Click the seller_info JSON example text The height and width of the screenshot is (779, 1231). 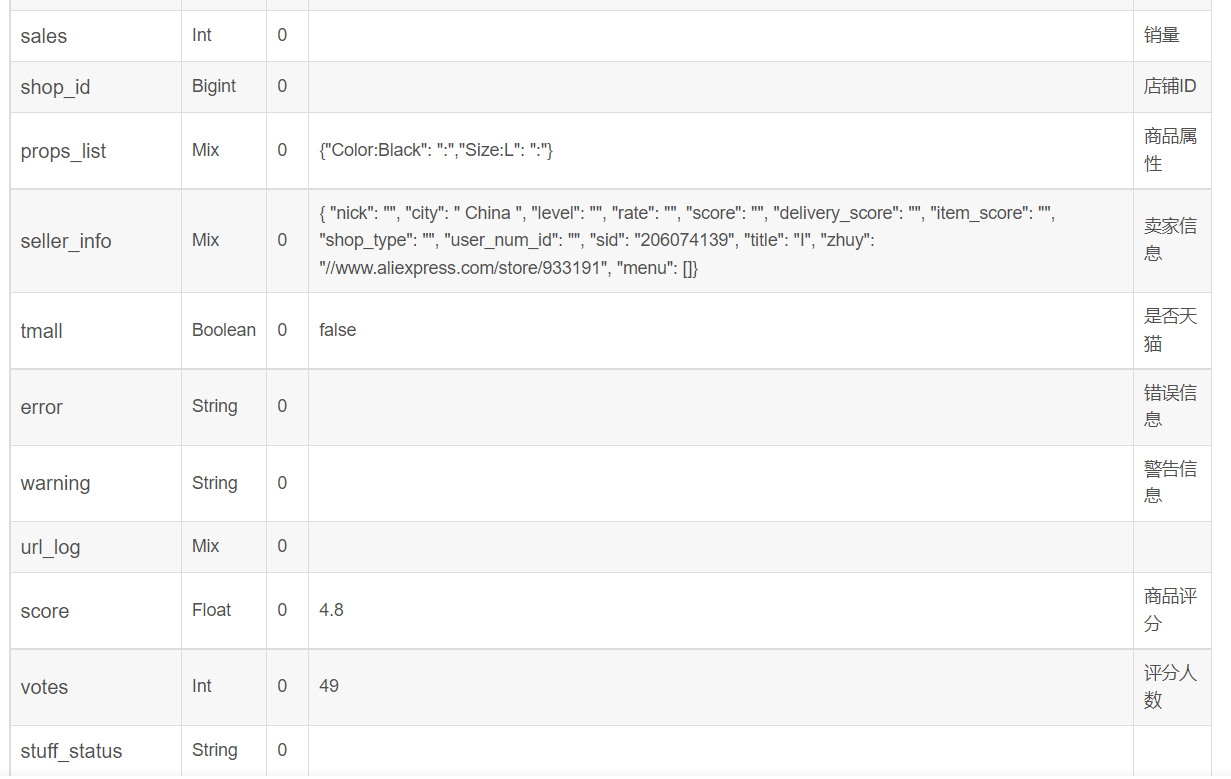click(x=687, y=240)
